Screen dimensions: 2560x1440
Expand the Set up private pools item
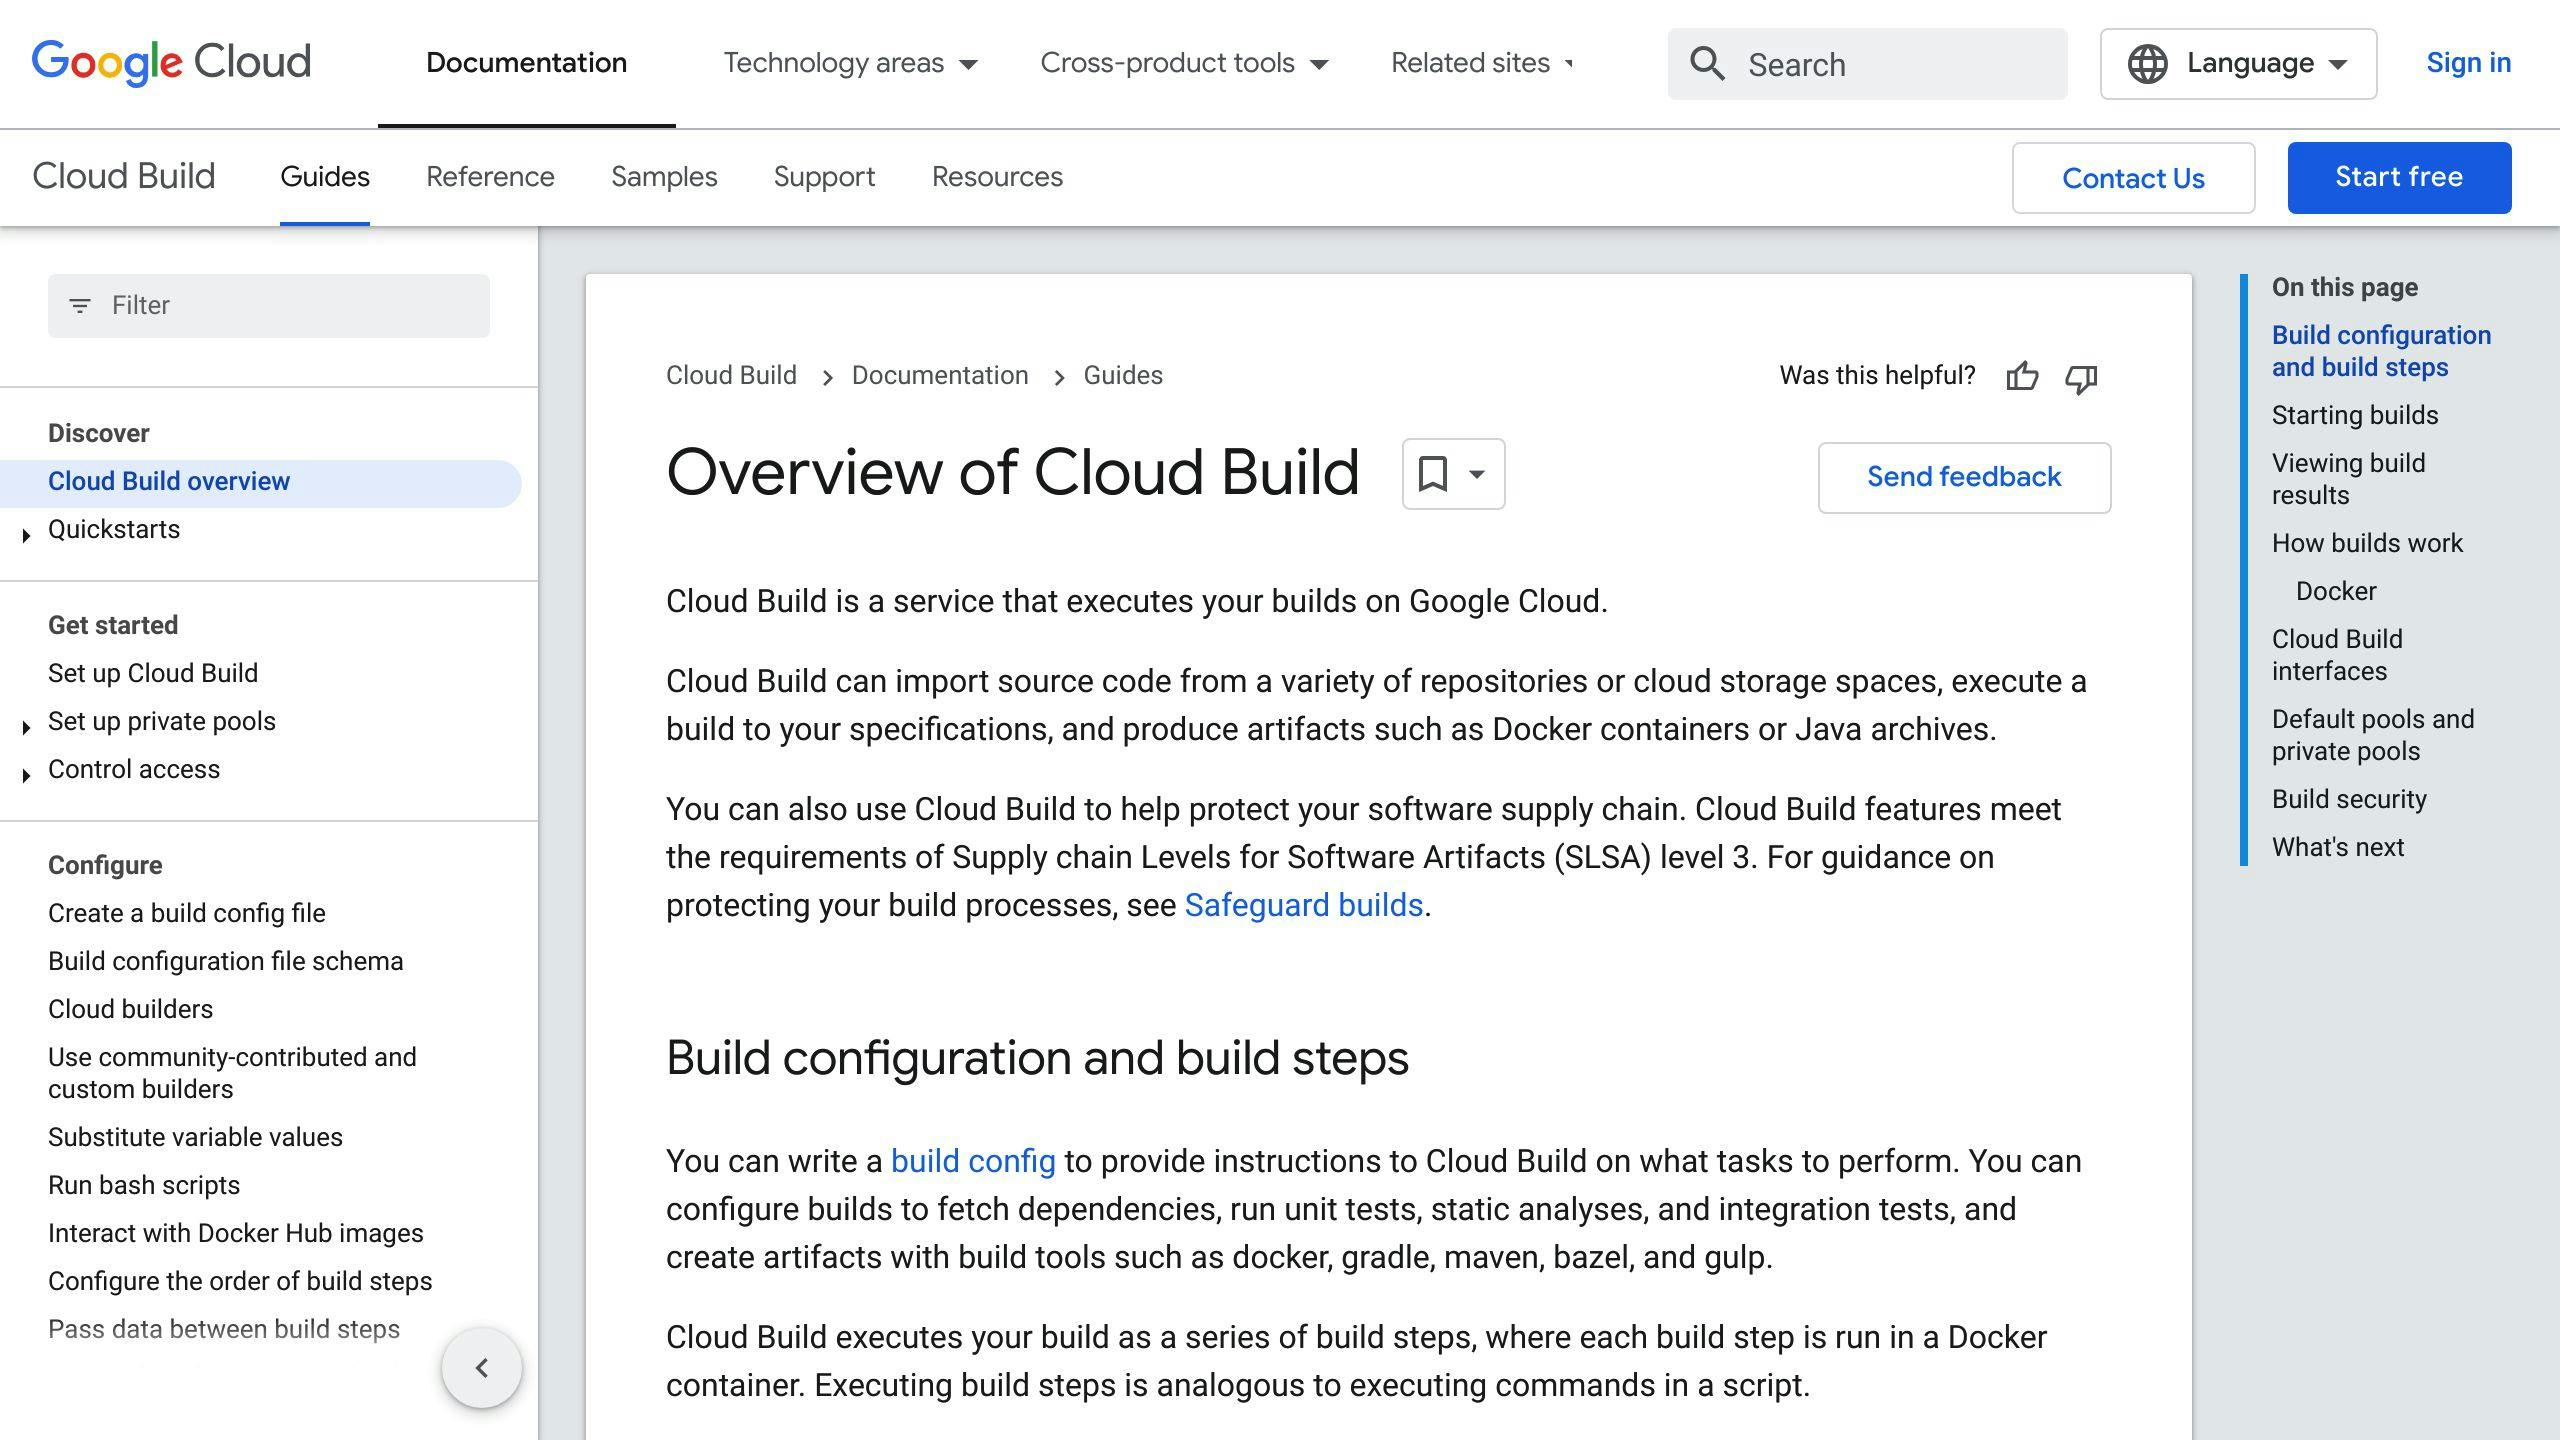[x=26, y=727]
